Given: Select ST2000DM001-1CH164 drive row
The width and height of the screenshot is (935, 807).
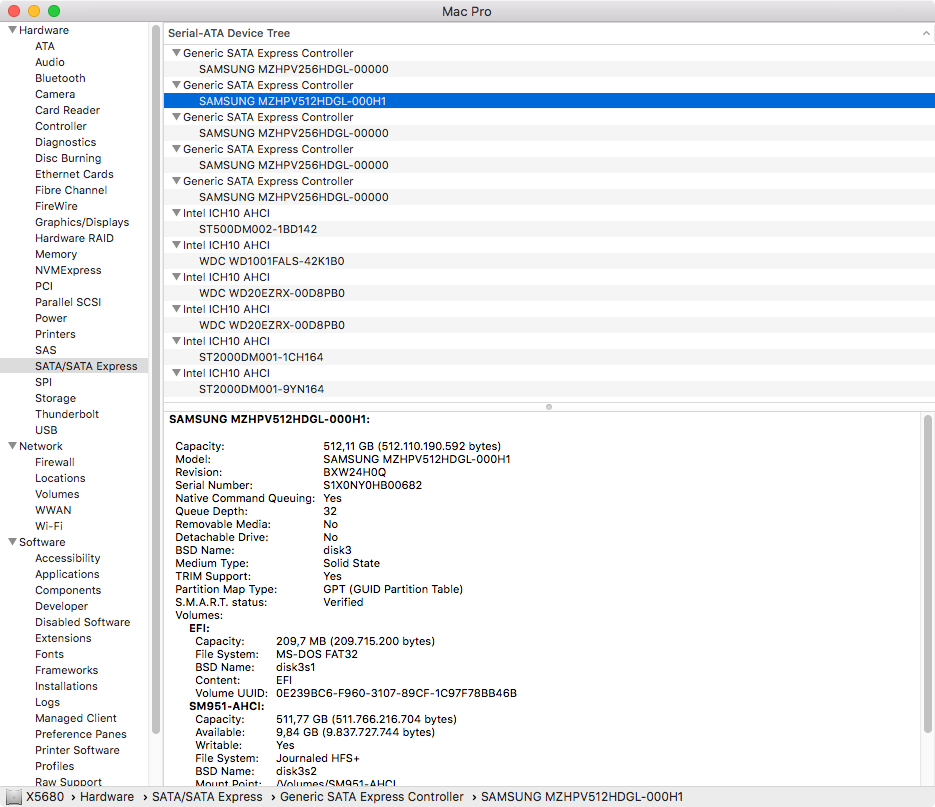Looking at the screenshot, I should point(549,357).
